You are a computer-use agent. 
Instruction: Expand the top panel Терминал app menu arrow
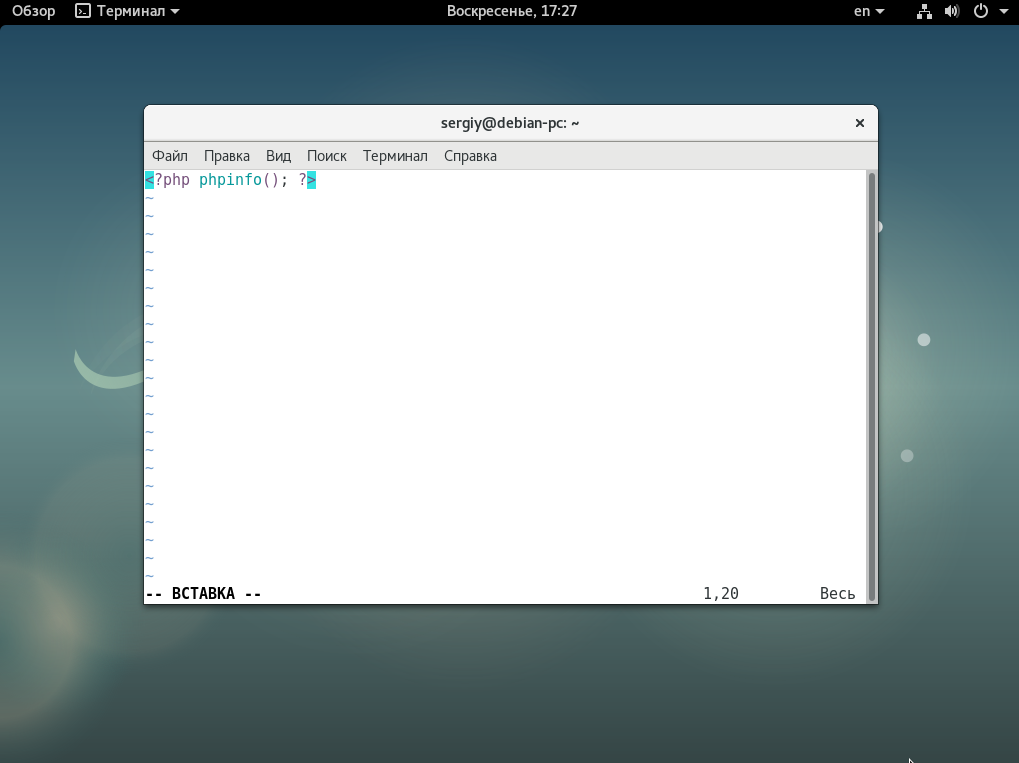point(175,12)
